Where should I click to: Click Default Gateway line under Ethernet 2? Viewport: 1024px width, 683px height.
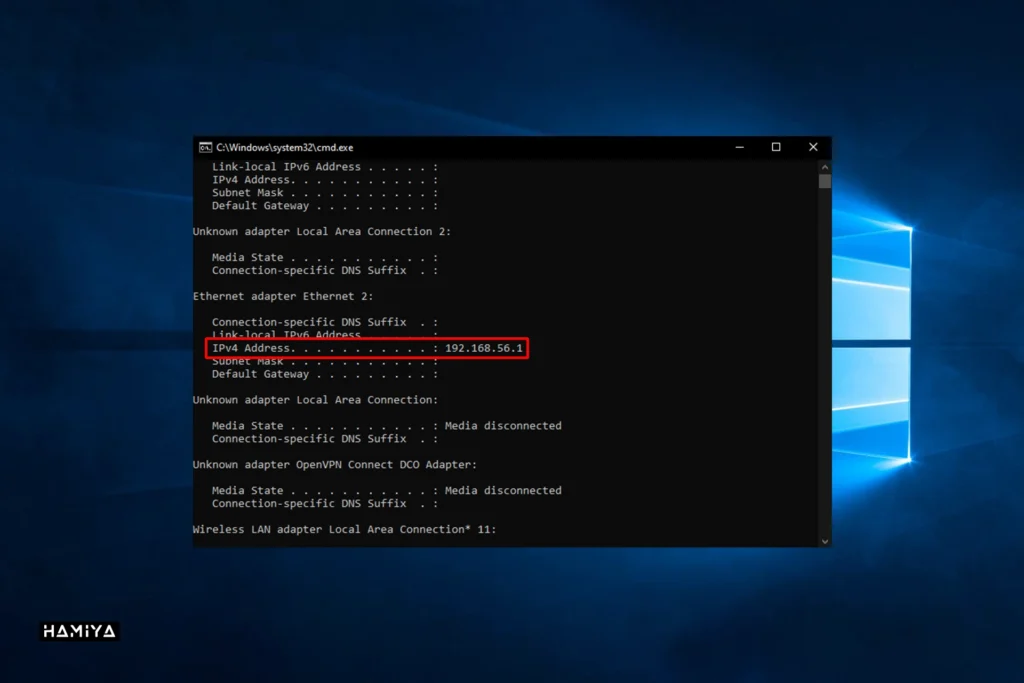point(324,374)
